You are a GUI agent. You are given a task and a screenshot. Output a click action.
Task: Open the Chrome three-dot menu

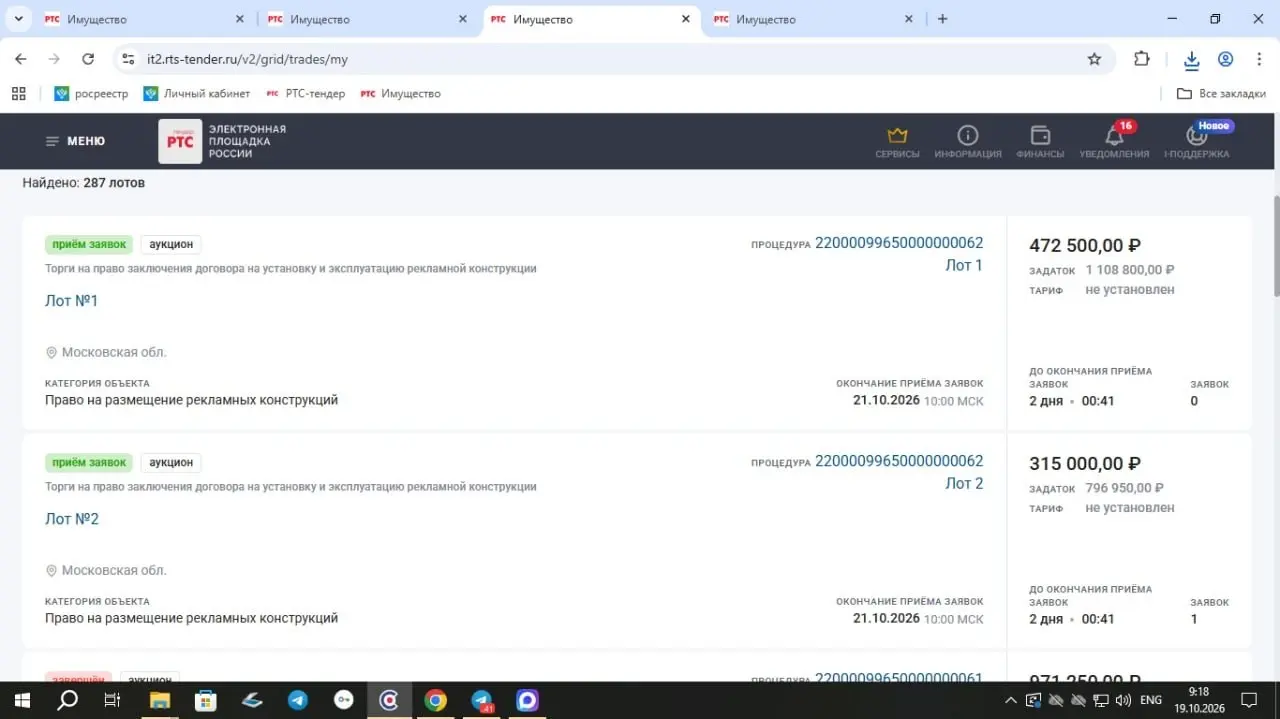pyautogui.click(x=1258, y=59)
